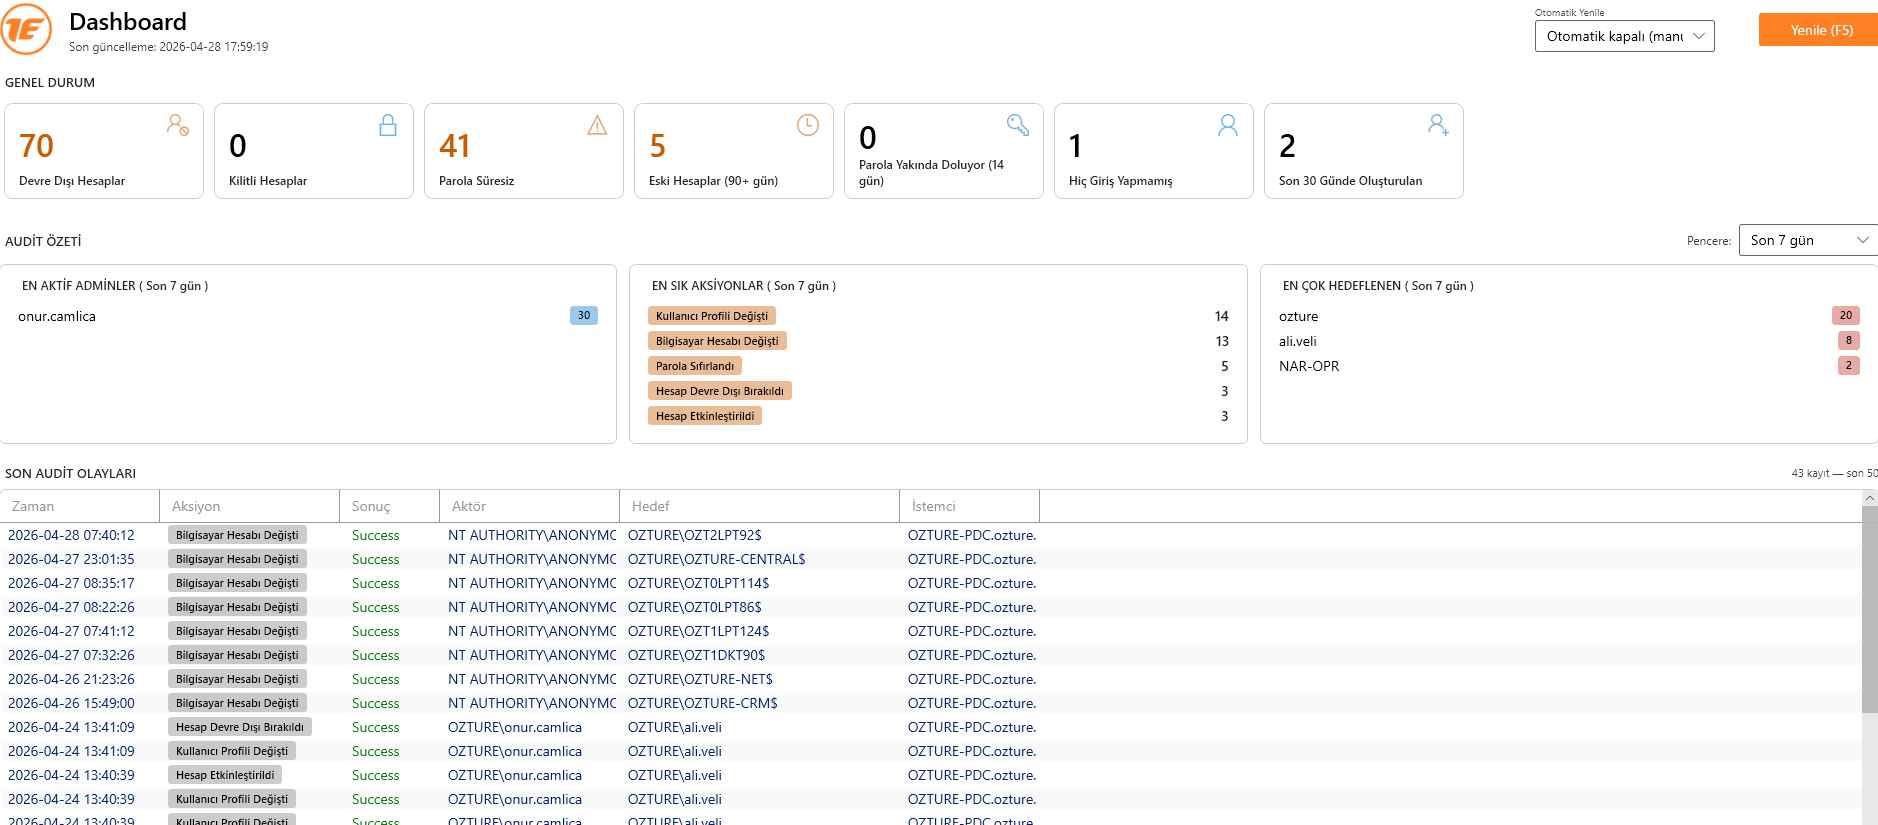Click target OZTURE\OZTURE-CENTRAL$ cell

pos(717,559)
